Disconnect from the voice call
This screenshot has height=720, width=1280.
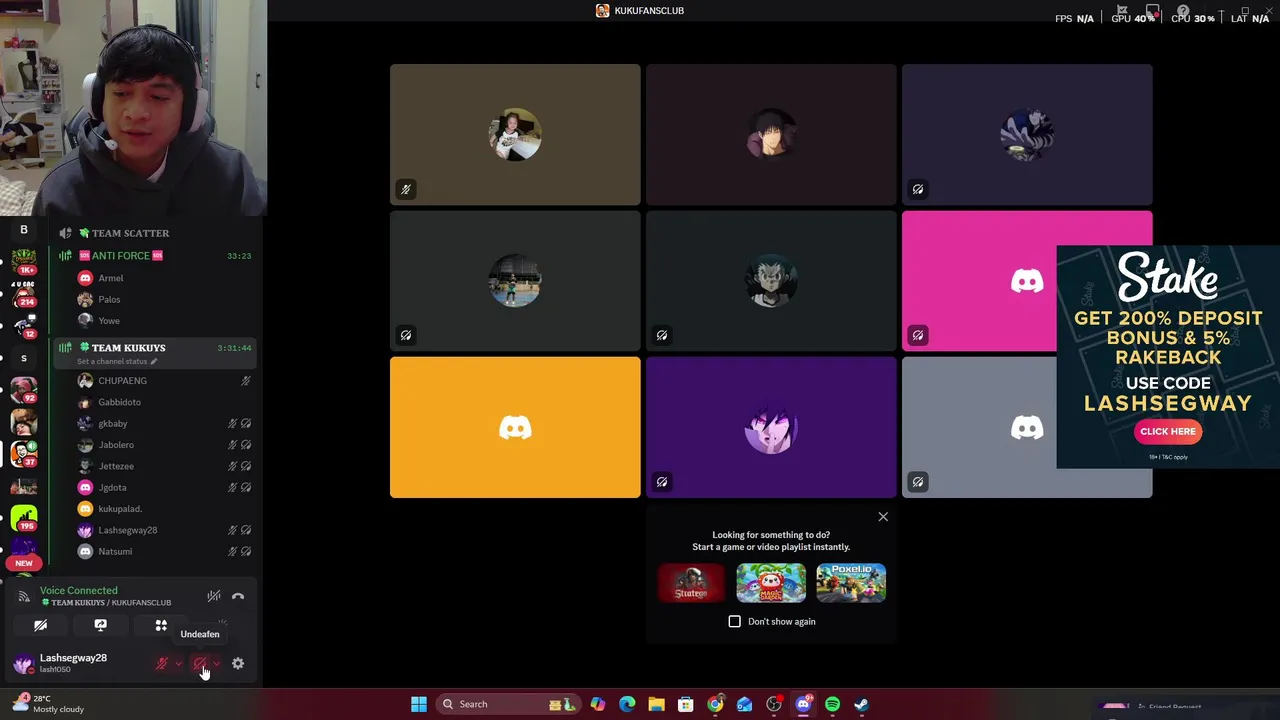coord(238,597)
